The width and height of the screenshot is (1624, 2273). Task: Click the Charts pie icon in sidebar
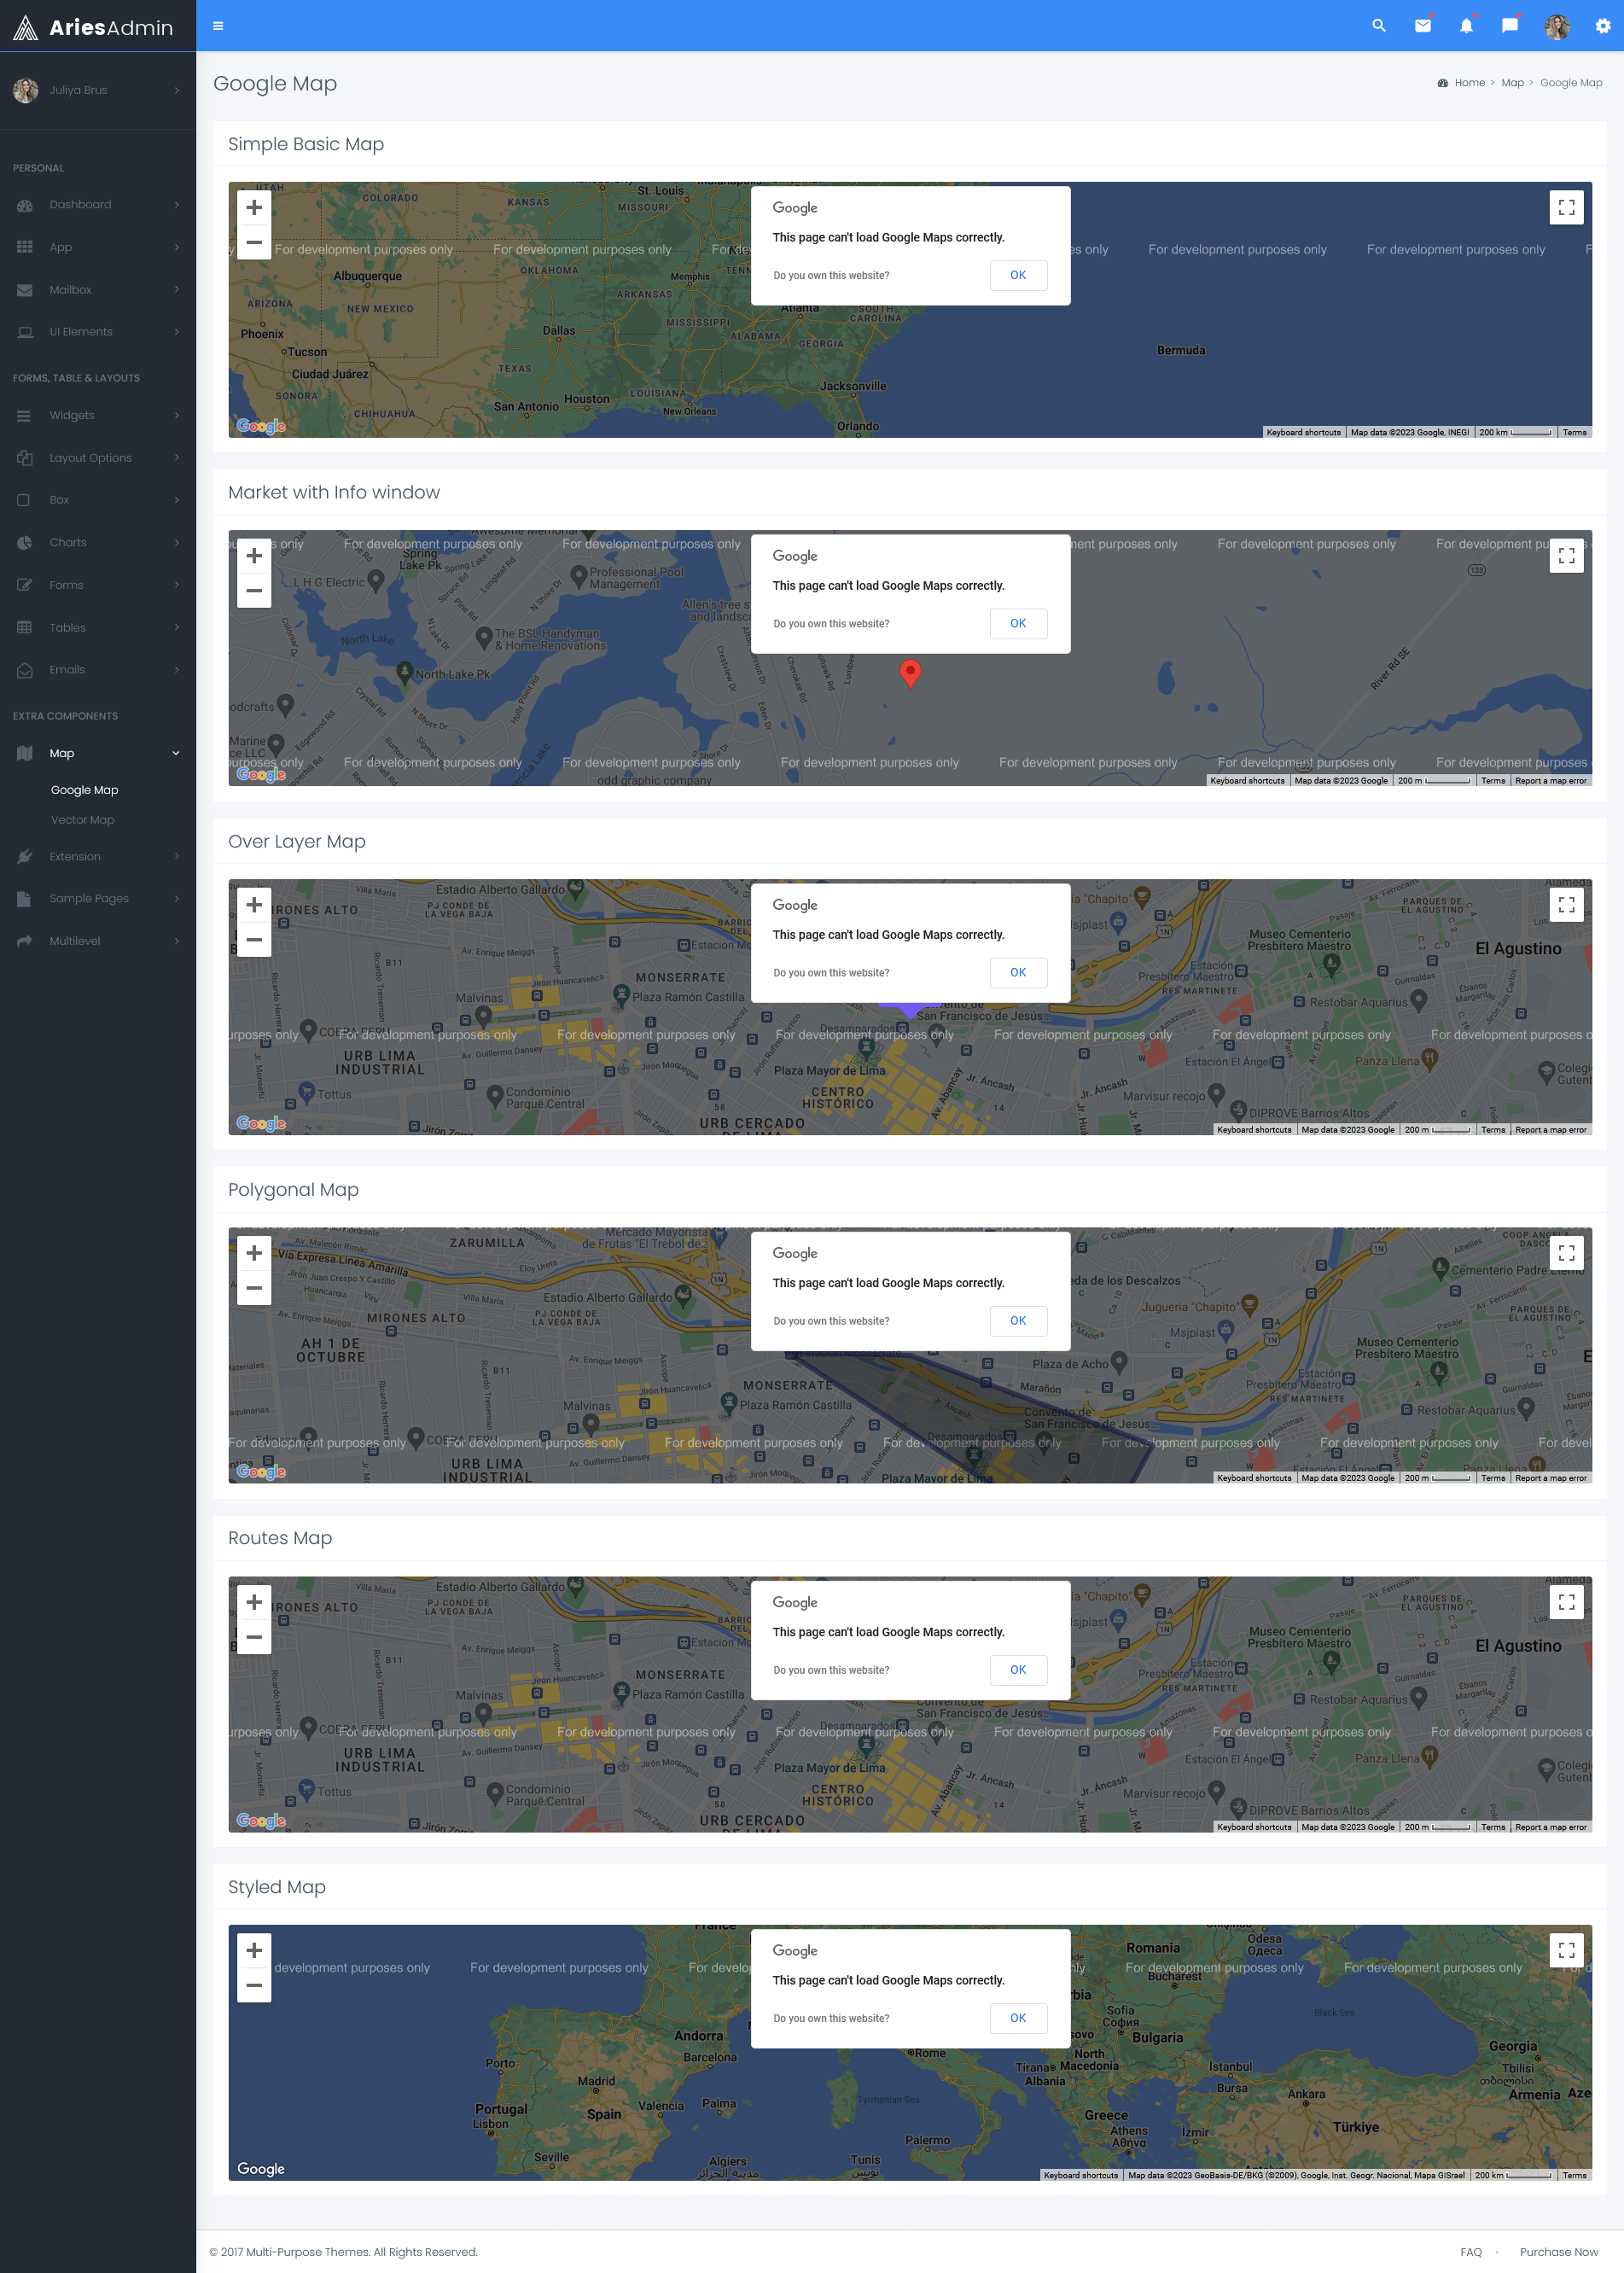[25, 543]
